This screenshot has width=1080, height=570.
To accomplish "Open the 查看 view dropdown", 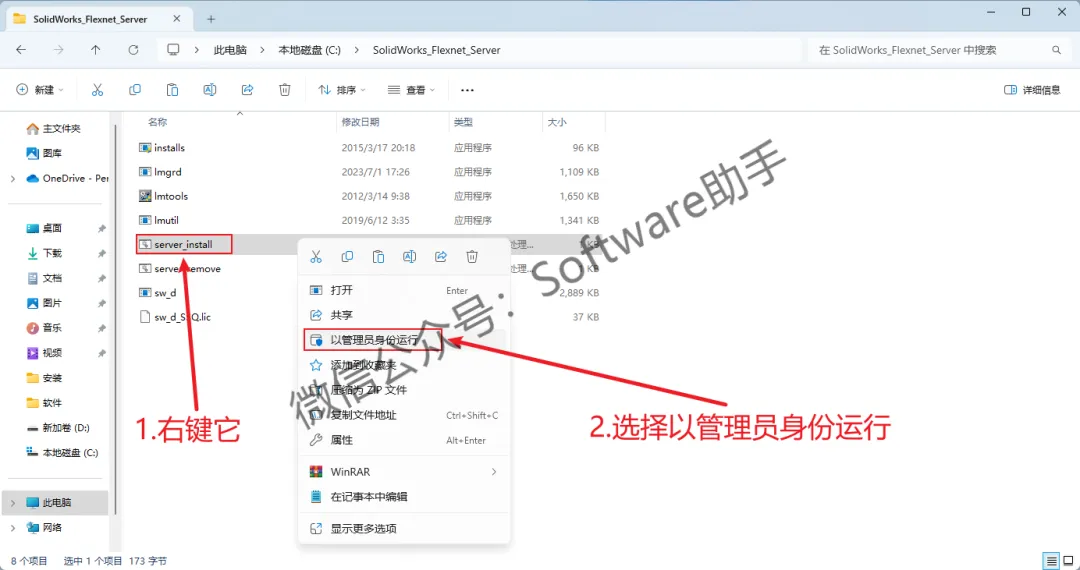I will [411, 89].
